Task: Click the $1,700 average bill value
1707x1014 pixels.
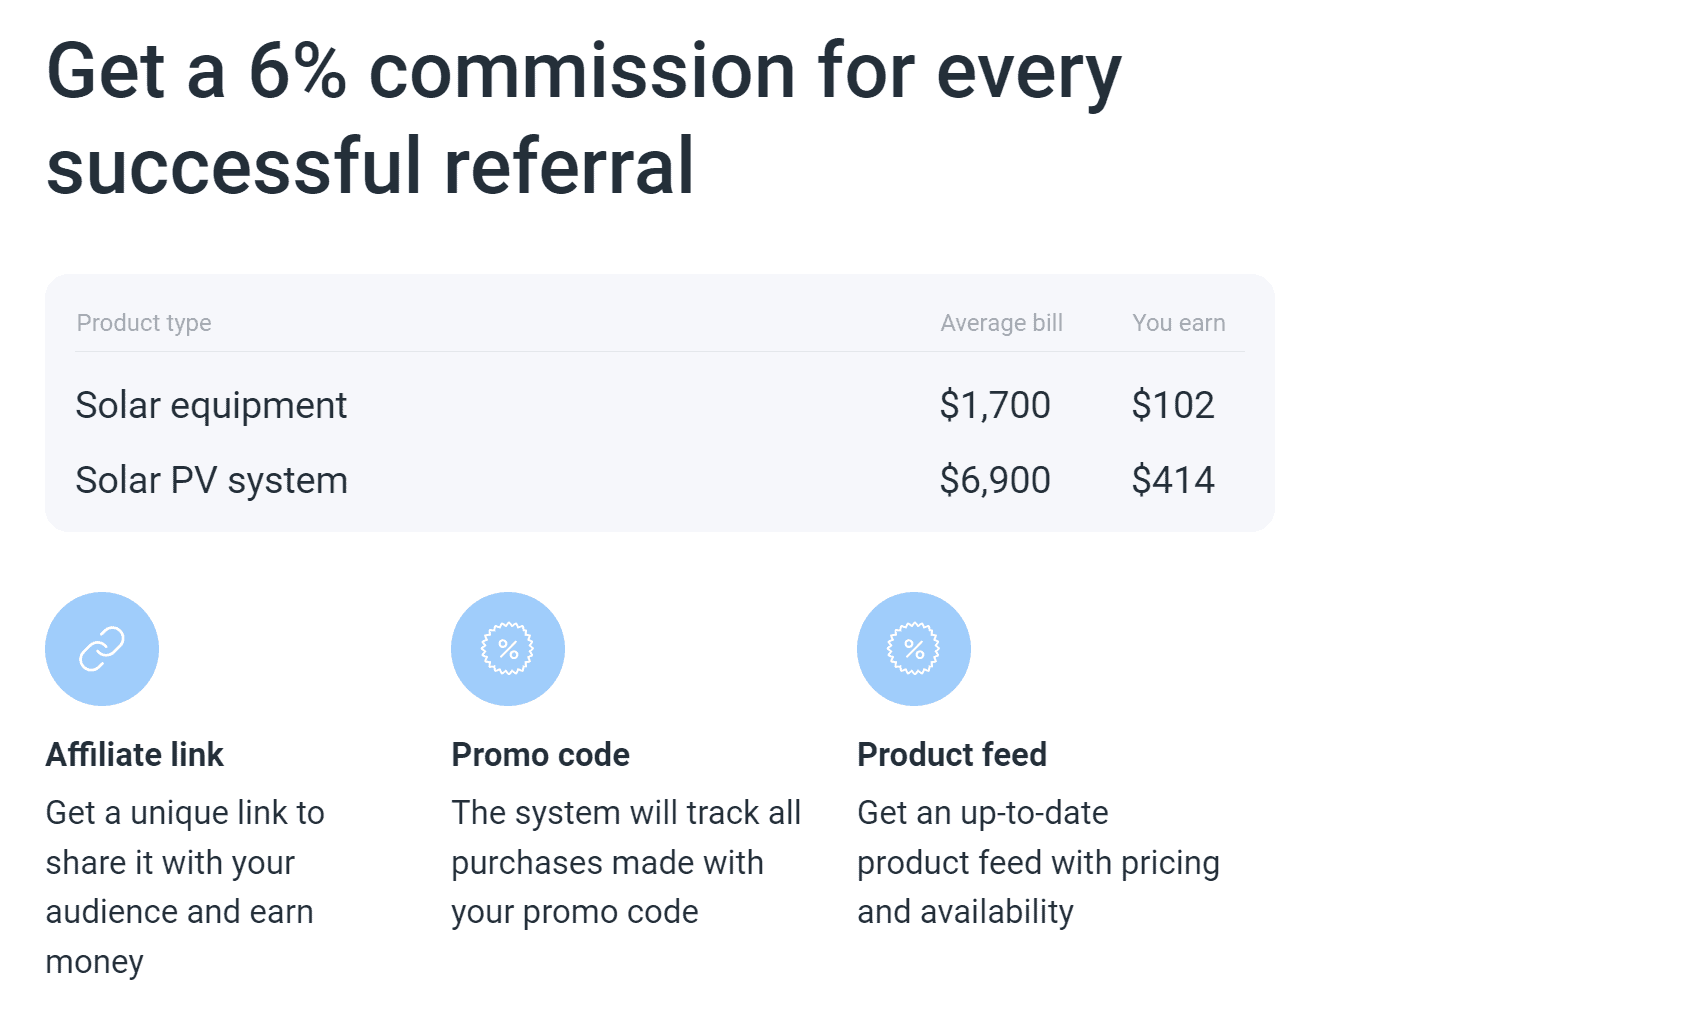Action: [x=995, y=405]
